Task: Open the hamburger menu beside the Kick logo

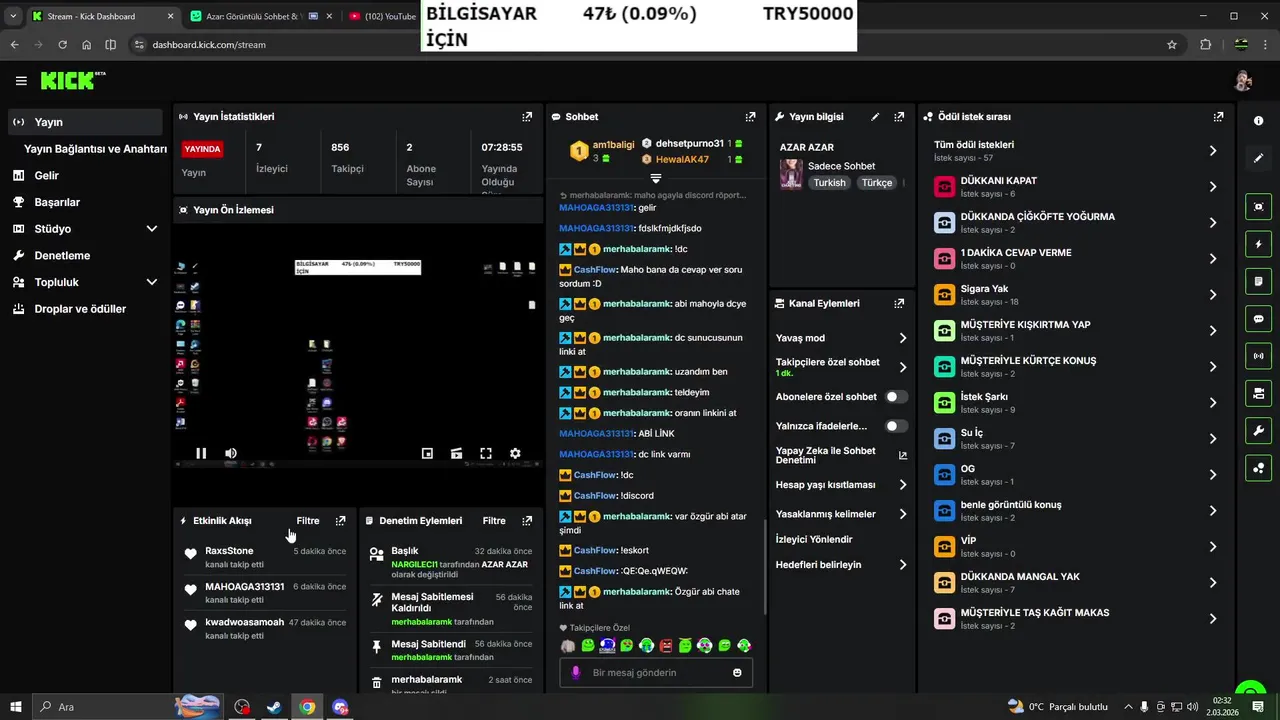Action: 21,81
